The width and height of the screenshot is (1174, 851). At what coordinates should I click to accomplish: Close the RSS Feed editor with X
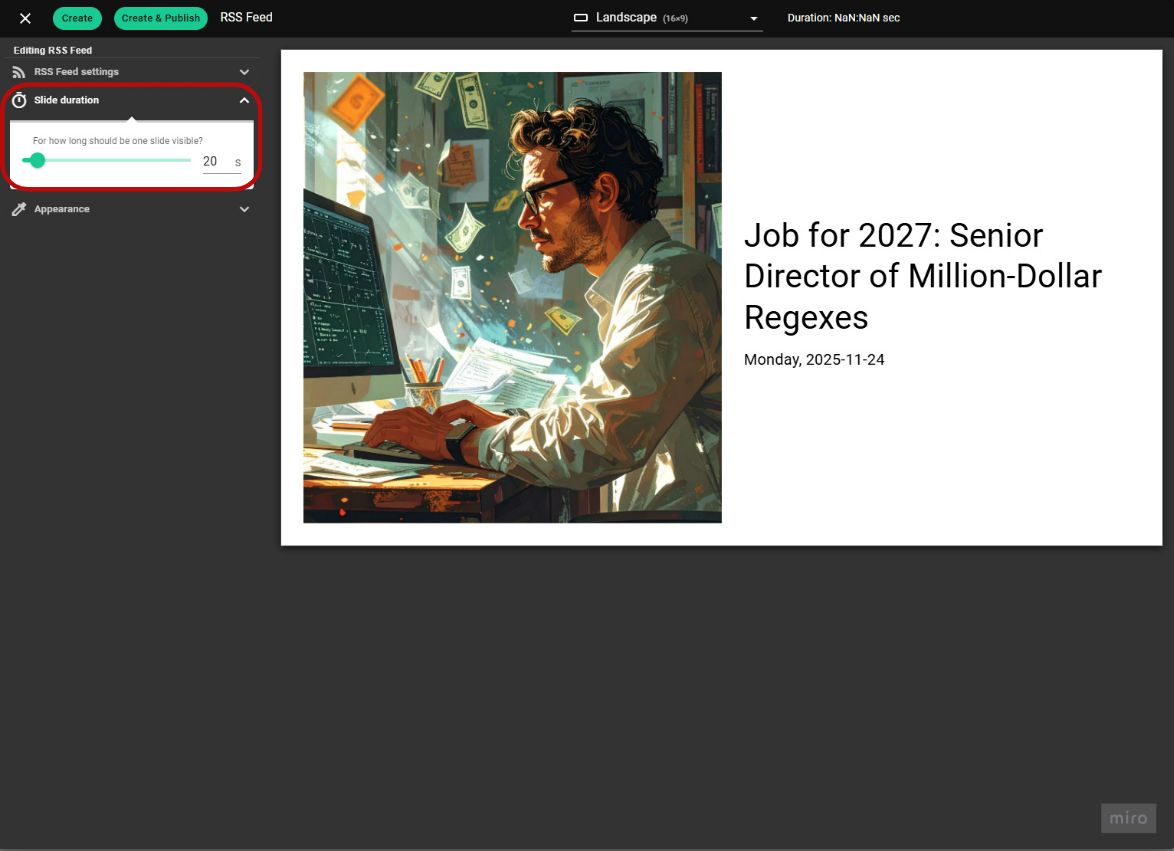[25, 18]
